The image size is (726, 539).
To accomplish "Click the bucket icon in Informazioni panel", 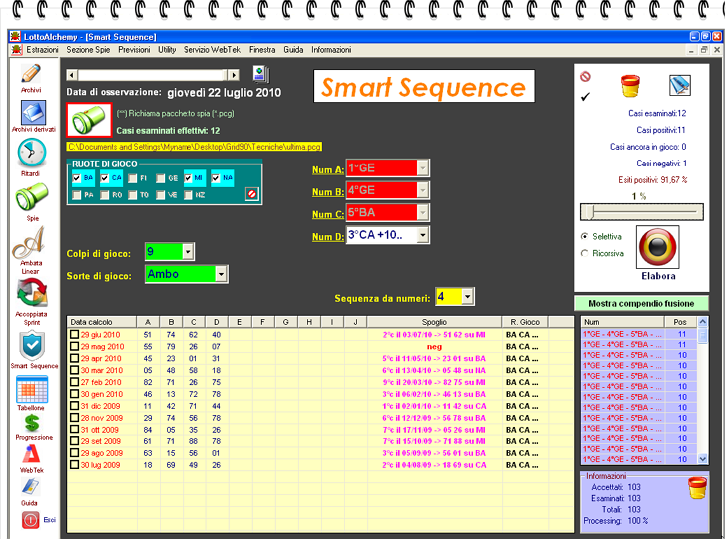I will (697, 488).
